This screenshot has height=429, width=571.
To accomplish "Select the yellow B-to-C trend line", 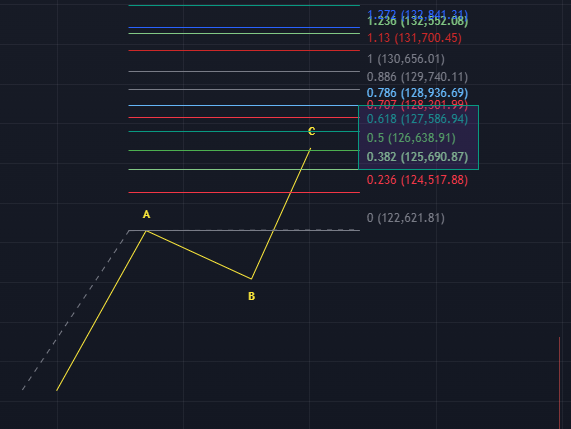I will point(281,213).
